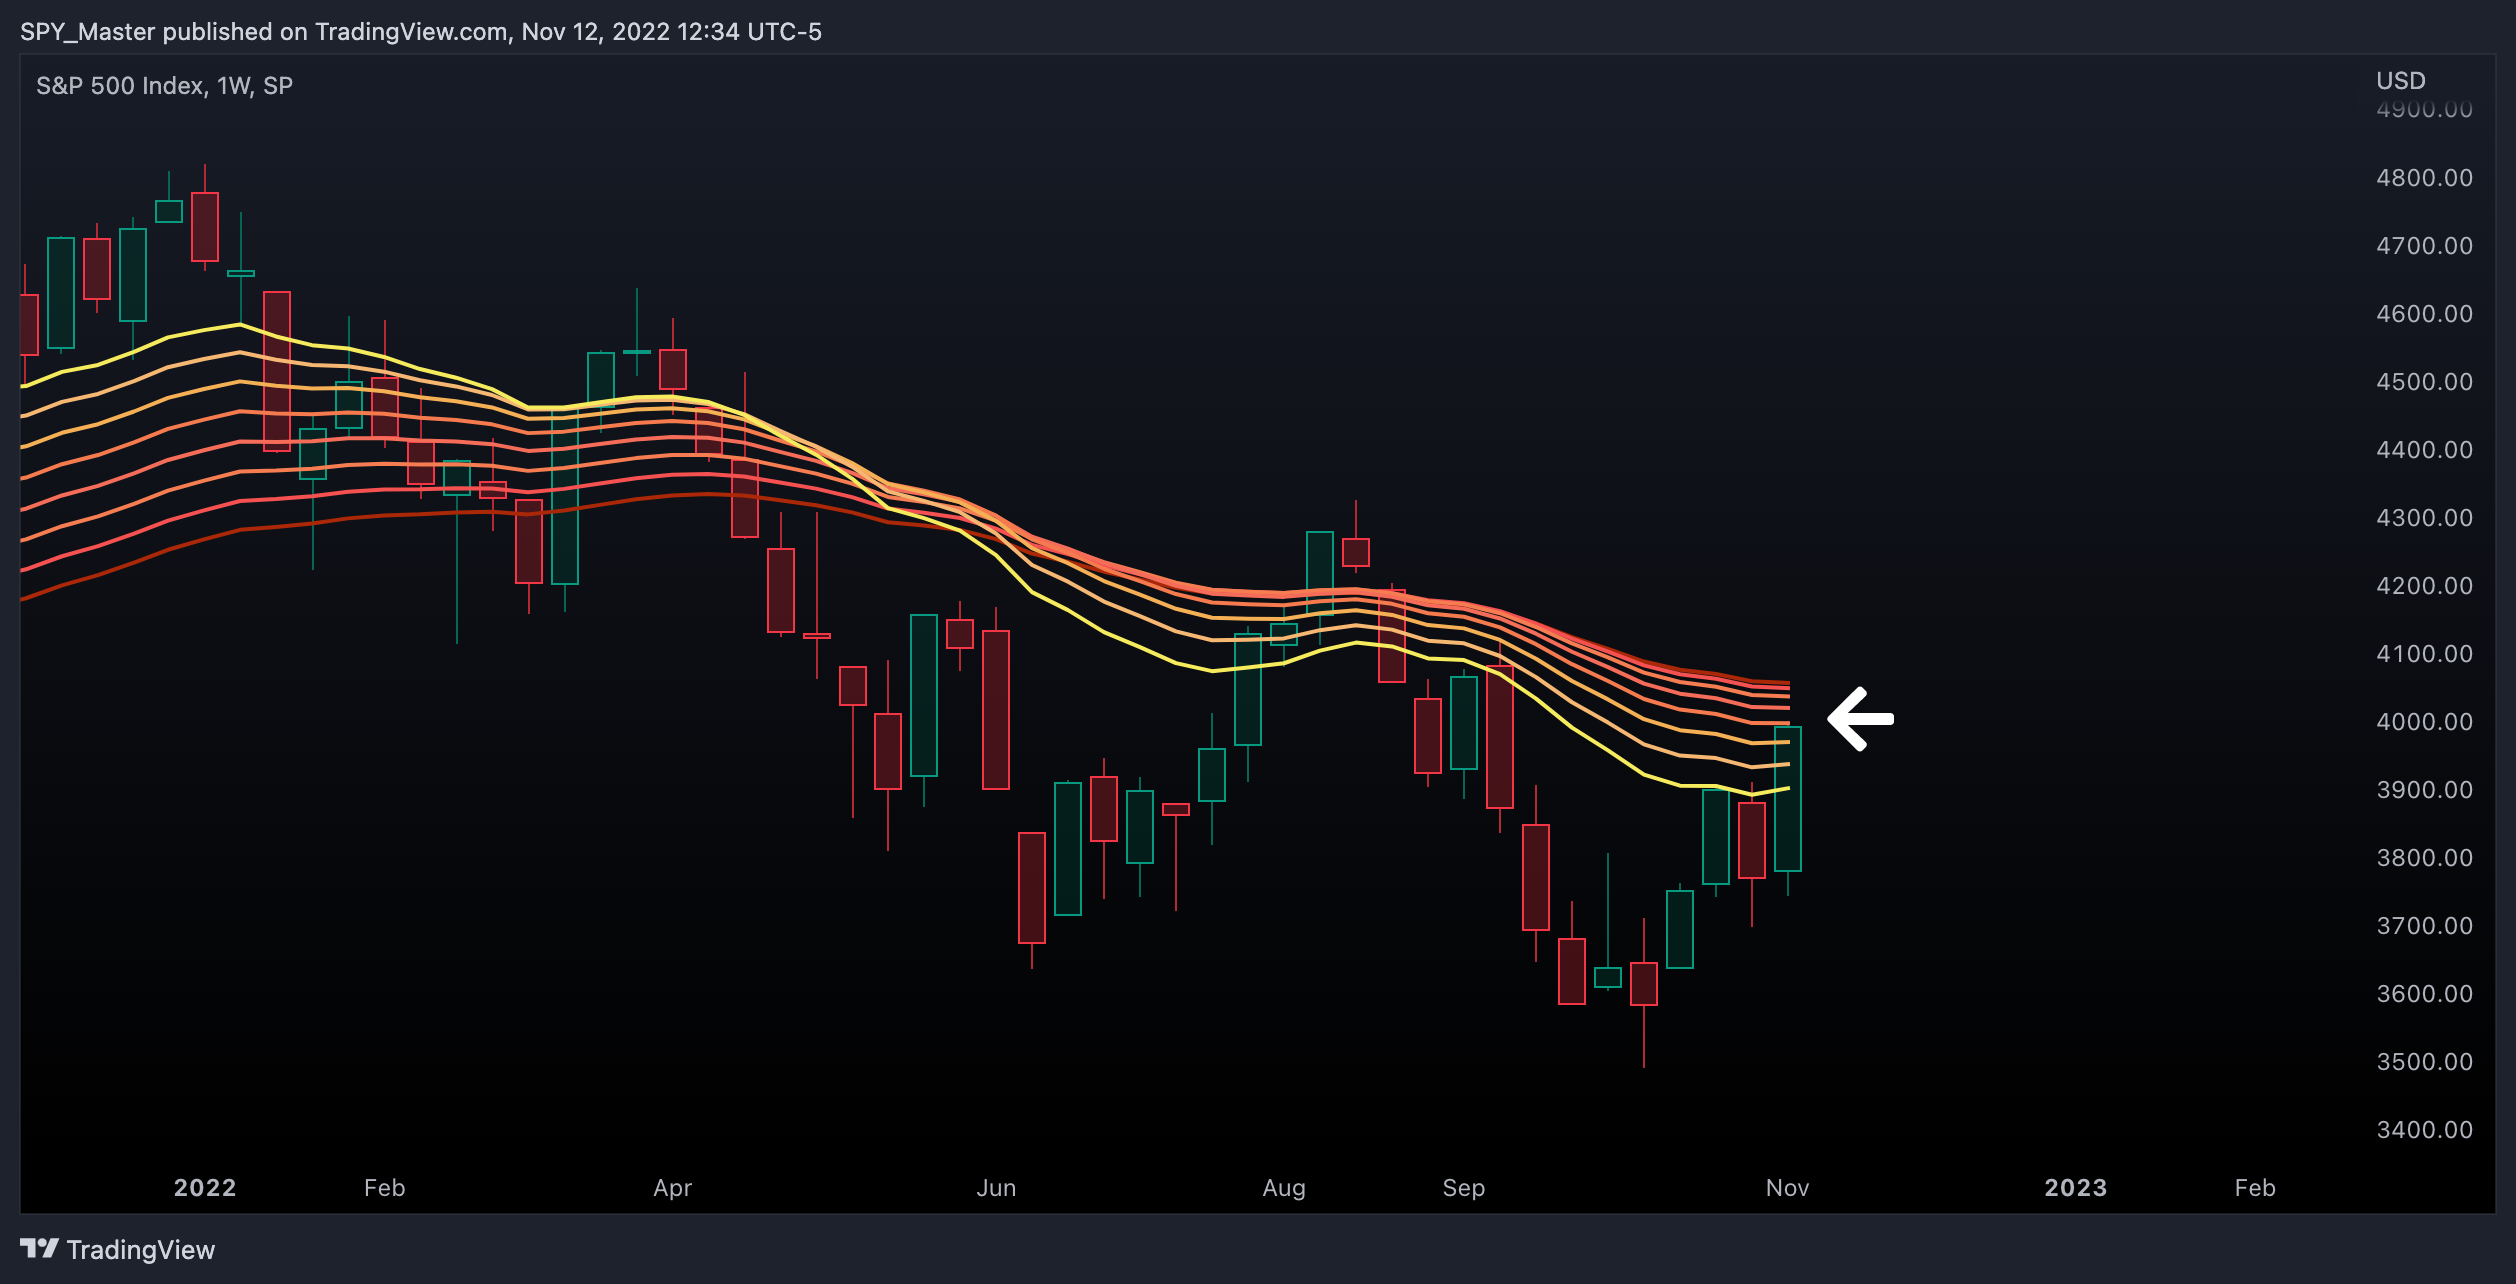The height and width of the screenshot is (1284, 2516).
Task: Click the Nov time axis label
Action: (1788, 1188)
